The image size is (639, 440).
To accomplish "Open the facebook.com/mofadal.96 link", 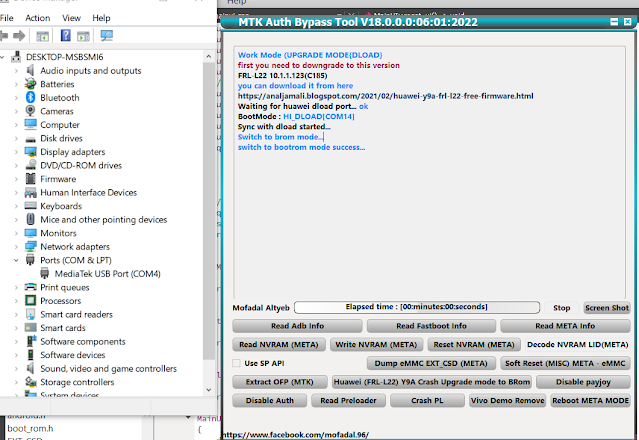I will pos(295,435).
